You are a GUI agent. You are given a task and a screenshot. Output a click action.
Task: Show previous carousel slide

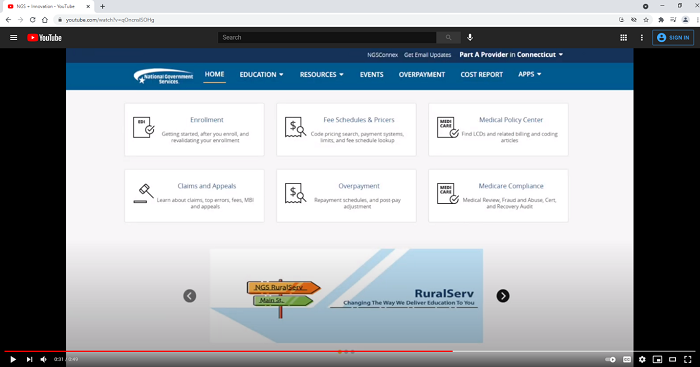click(190, 296)
